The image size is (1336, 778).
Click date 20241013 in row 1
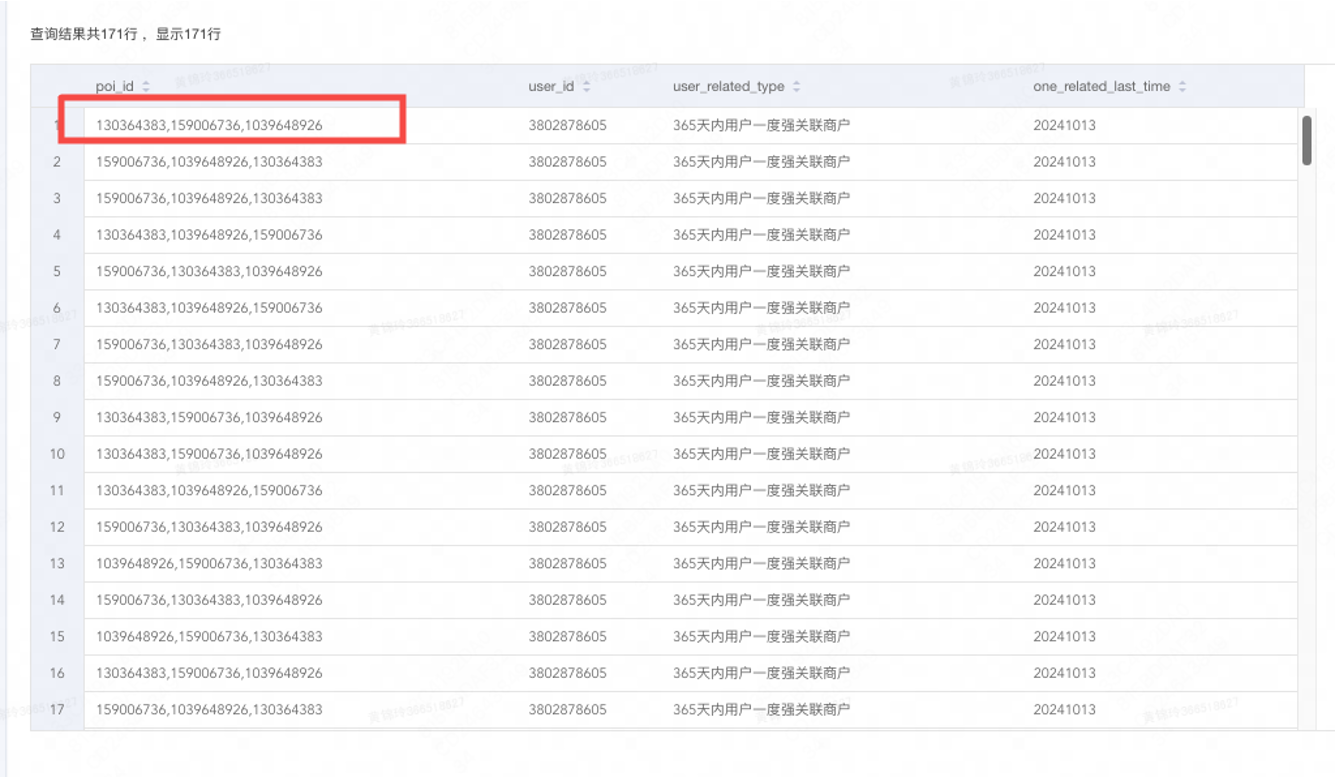(1064, 125)
